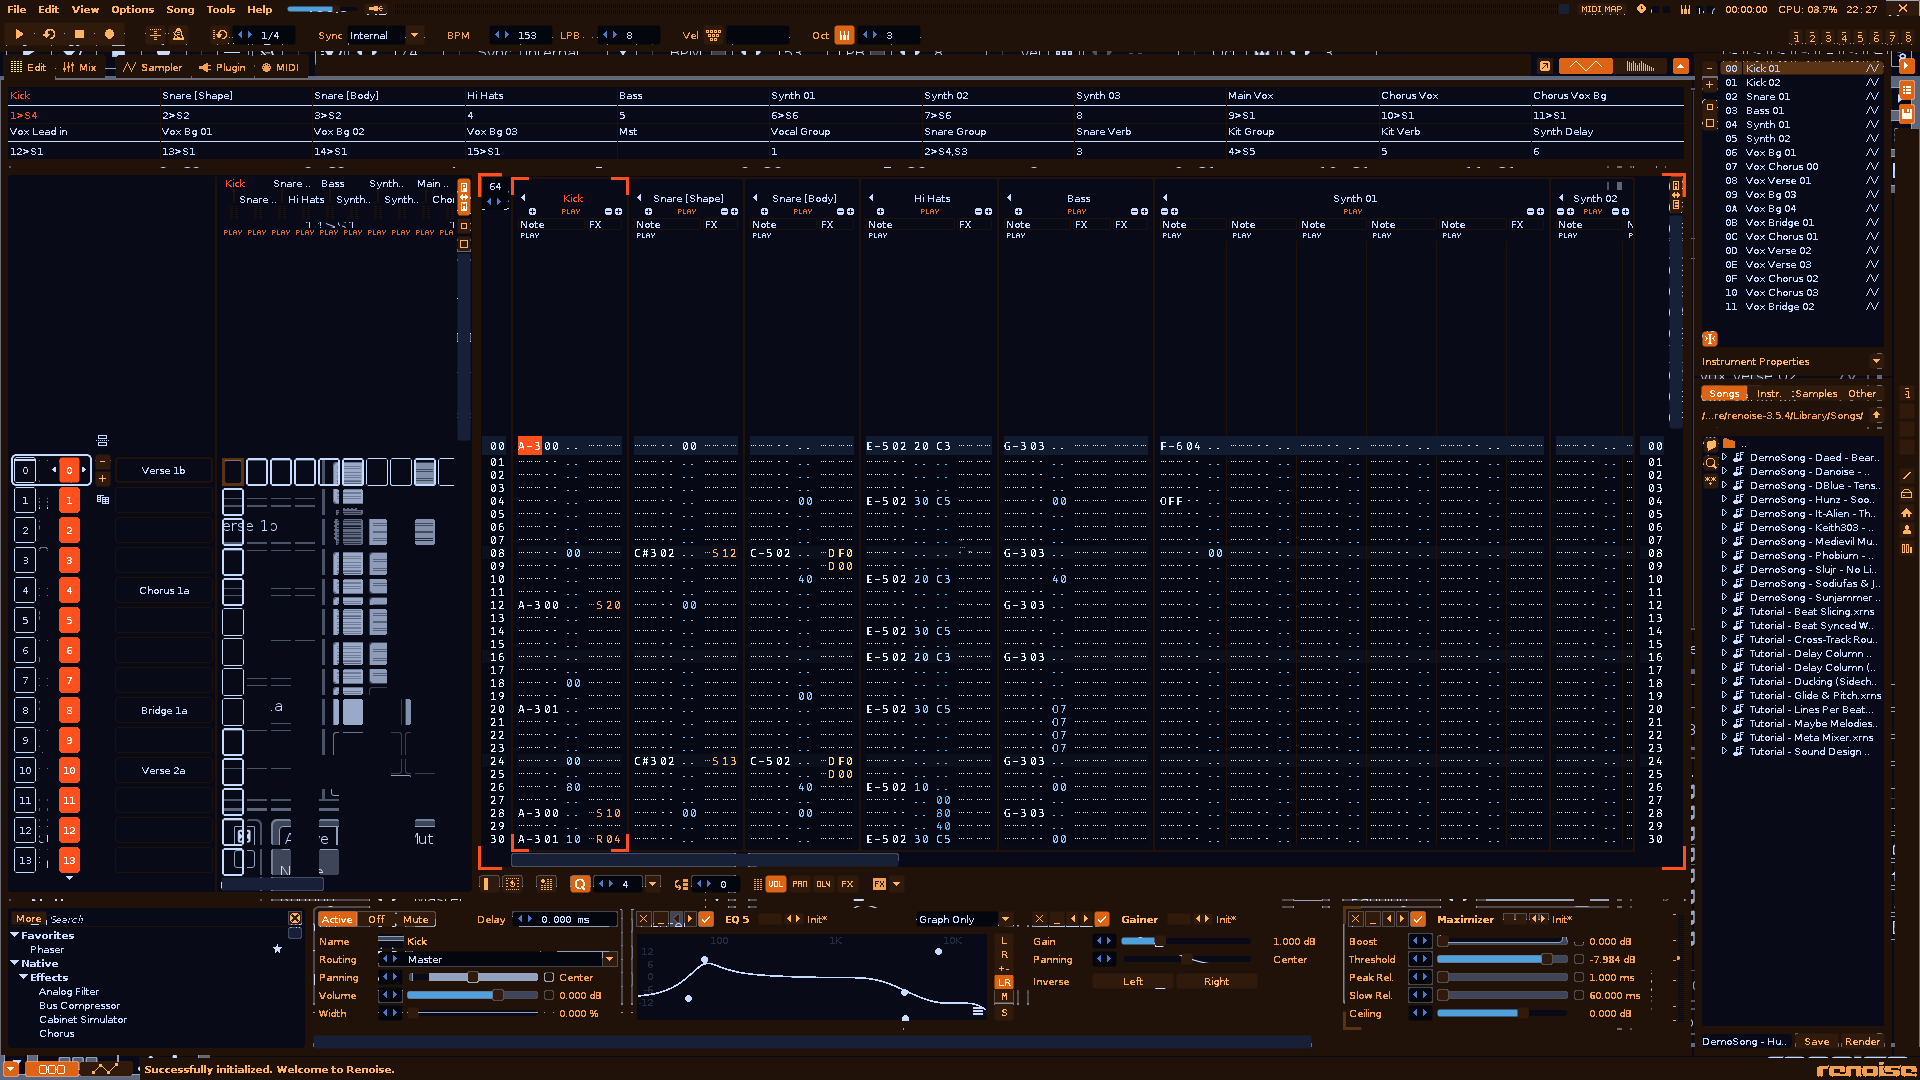
Task: Click the orange disk browser icon on right edge
Action: pos(1907,114)
